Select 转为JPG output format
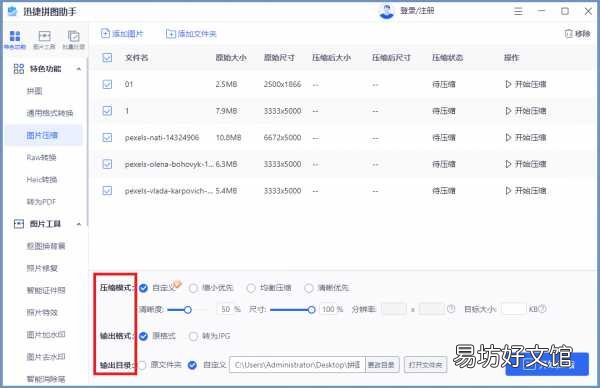 (193, 336)
